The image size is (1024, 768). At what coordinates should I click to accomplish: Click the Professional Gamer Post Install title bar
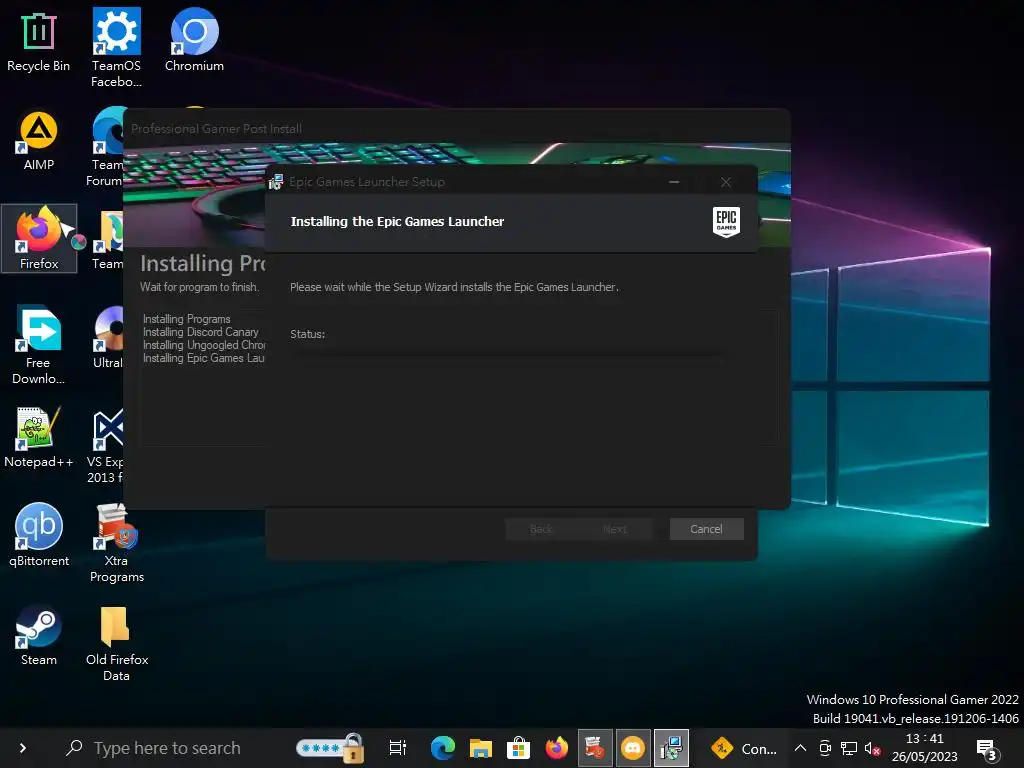(456, 128)
